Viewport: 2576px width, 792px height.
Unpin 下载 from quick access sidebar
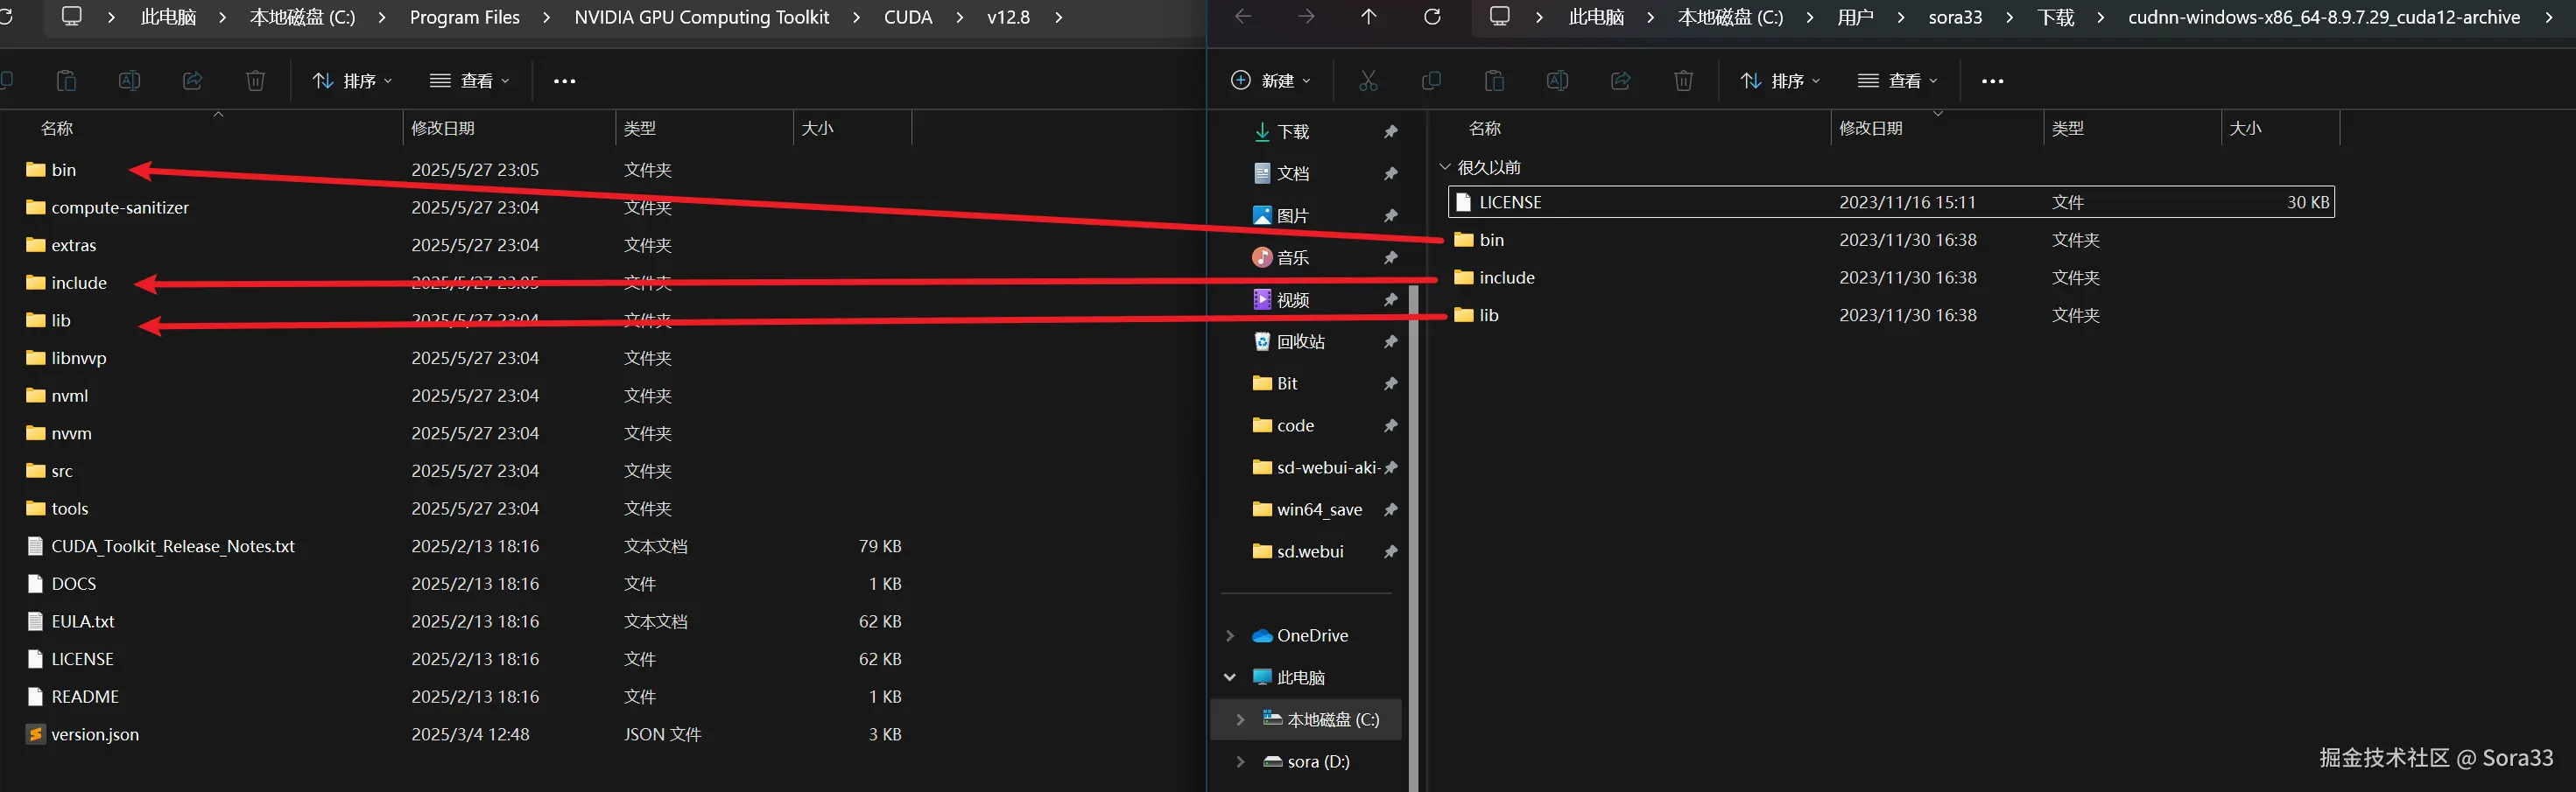tap(1390, 132)
